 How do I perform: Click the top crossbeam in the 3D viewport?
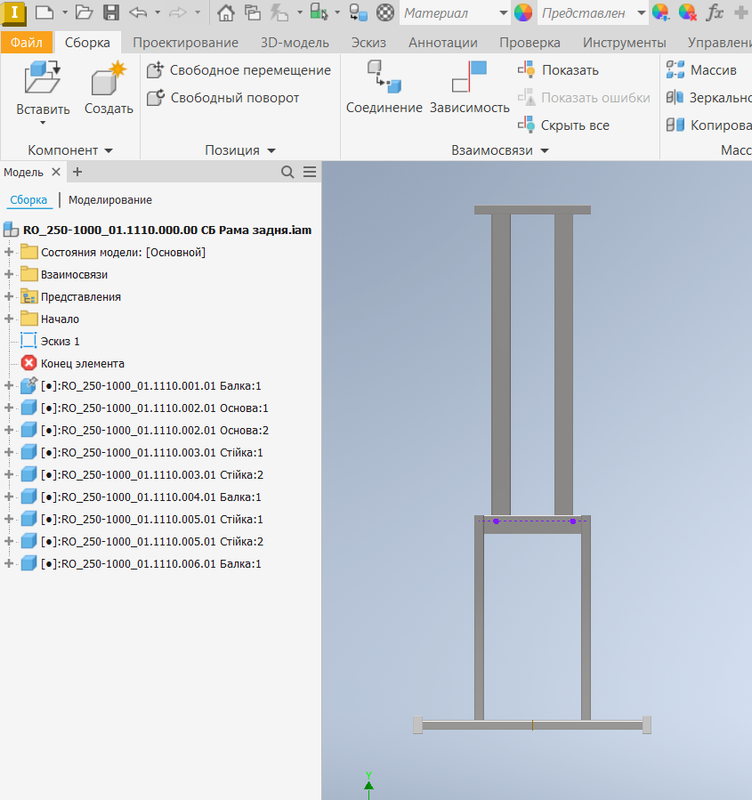coord(532,210)
